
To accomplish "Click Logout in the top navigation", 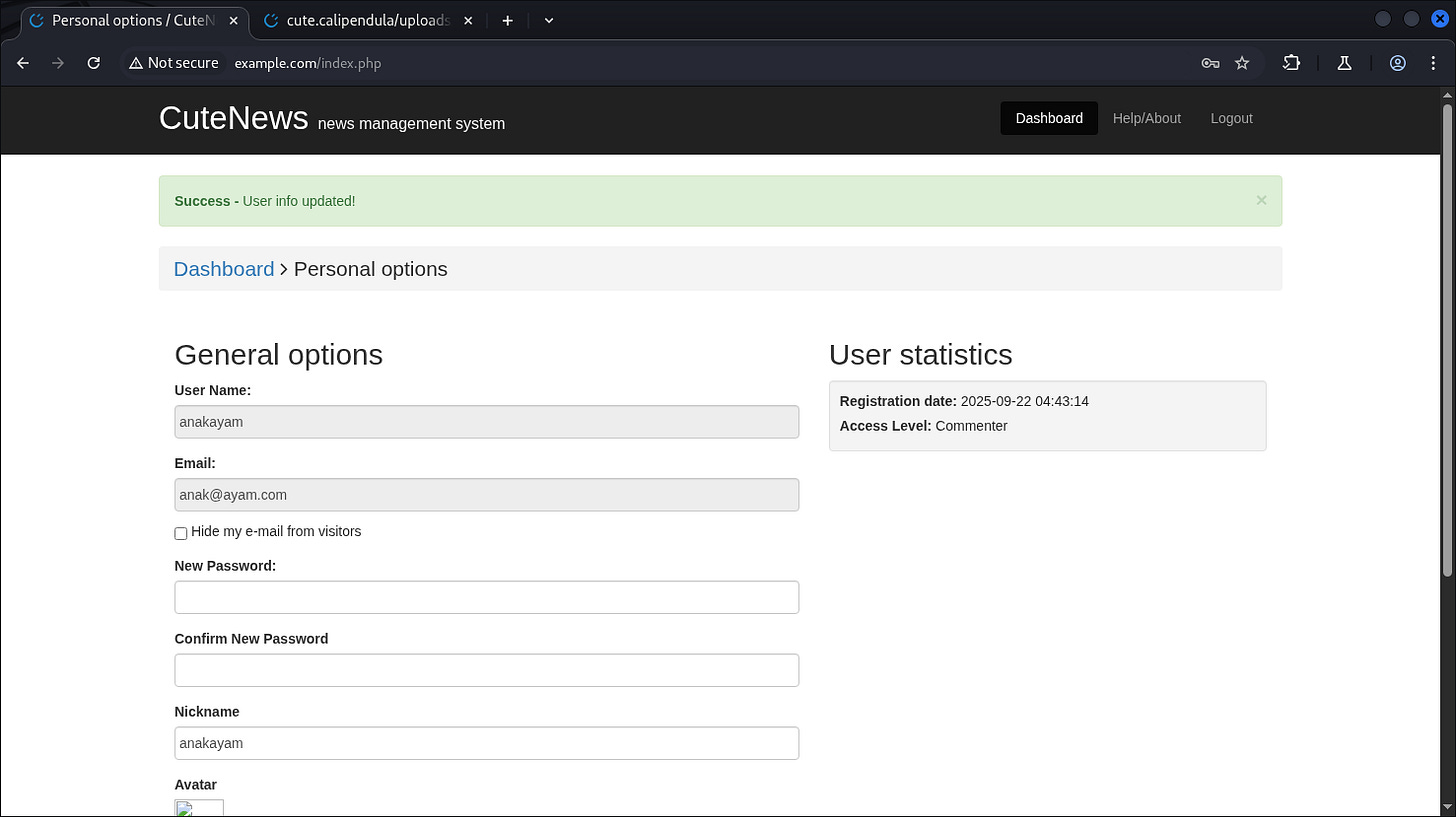I will pos(1231,118).
